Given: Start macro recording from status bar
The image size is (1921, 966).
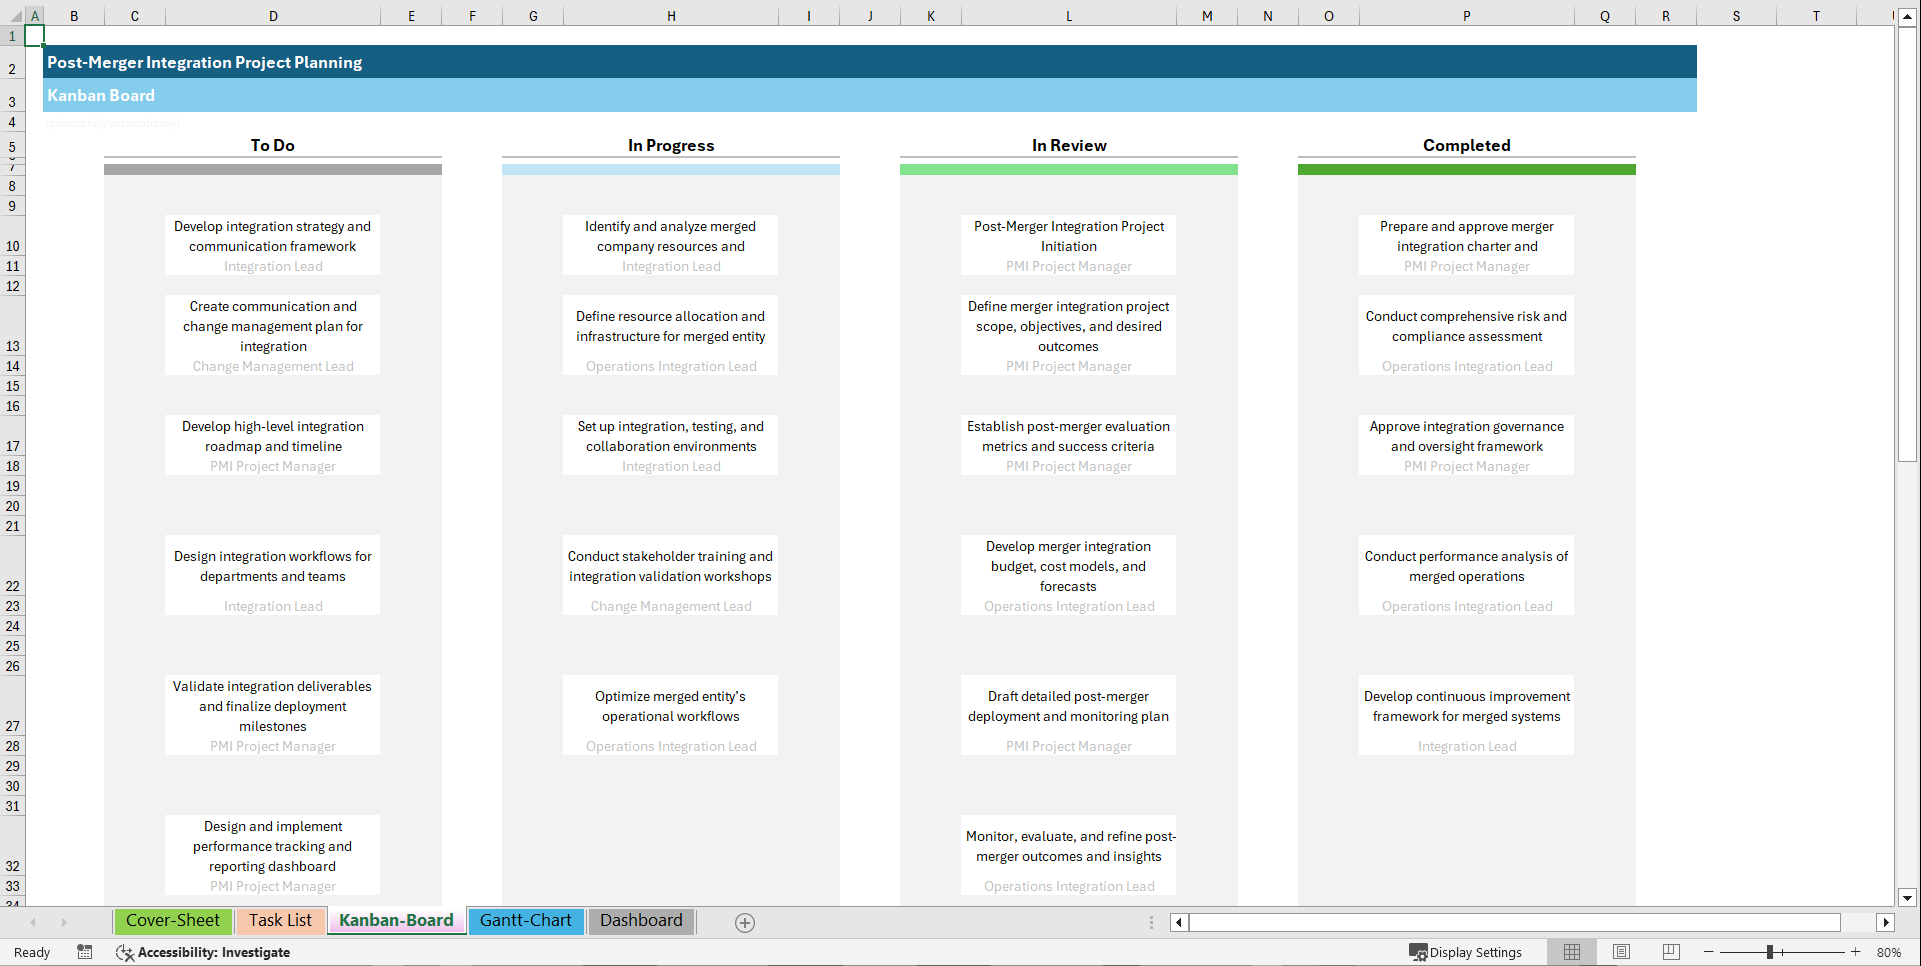Looking at the screenshot, I should pos(85,952).
